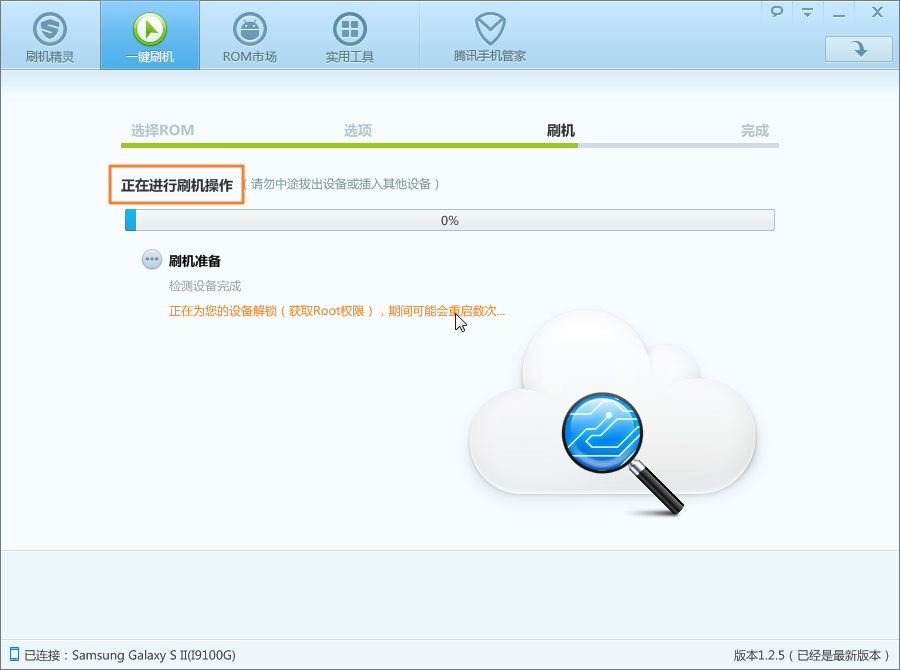The height and width of the screenshot is (670, 900).
Task: Click the 刷机准备 heading
Action: pos(195,261)
